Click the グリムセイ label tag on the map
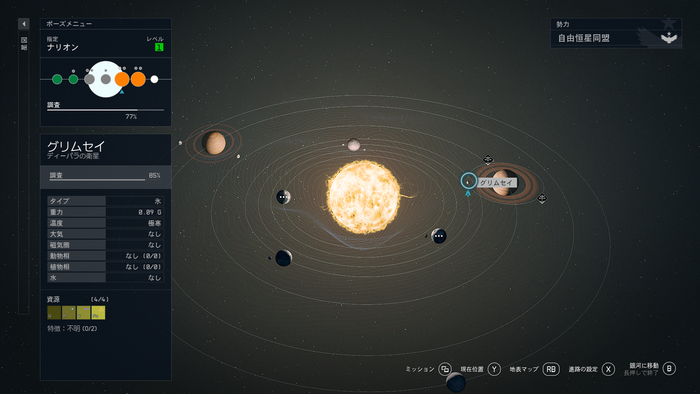 [497, 183]
